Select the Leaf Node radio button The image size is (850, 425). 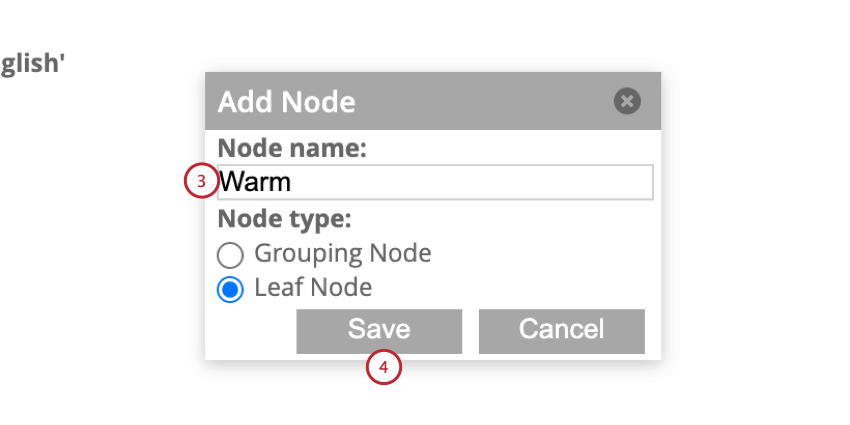(x=230, y=290)
